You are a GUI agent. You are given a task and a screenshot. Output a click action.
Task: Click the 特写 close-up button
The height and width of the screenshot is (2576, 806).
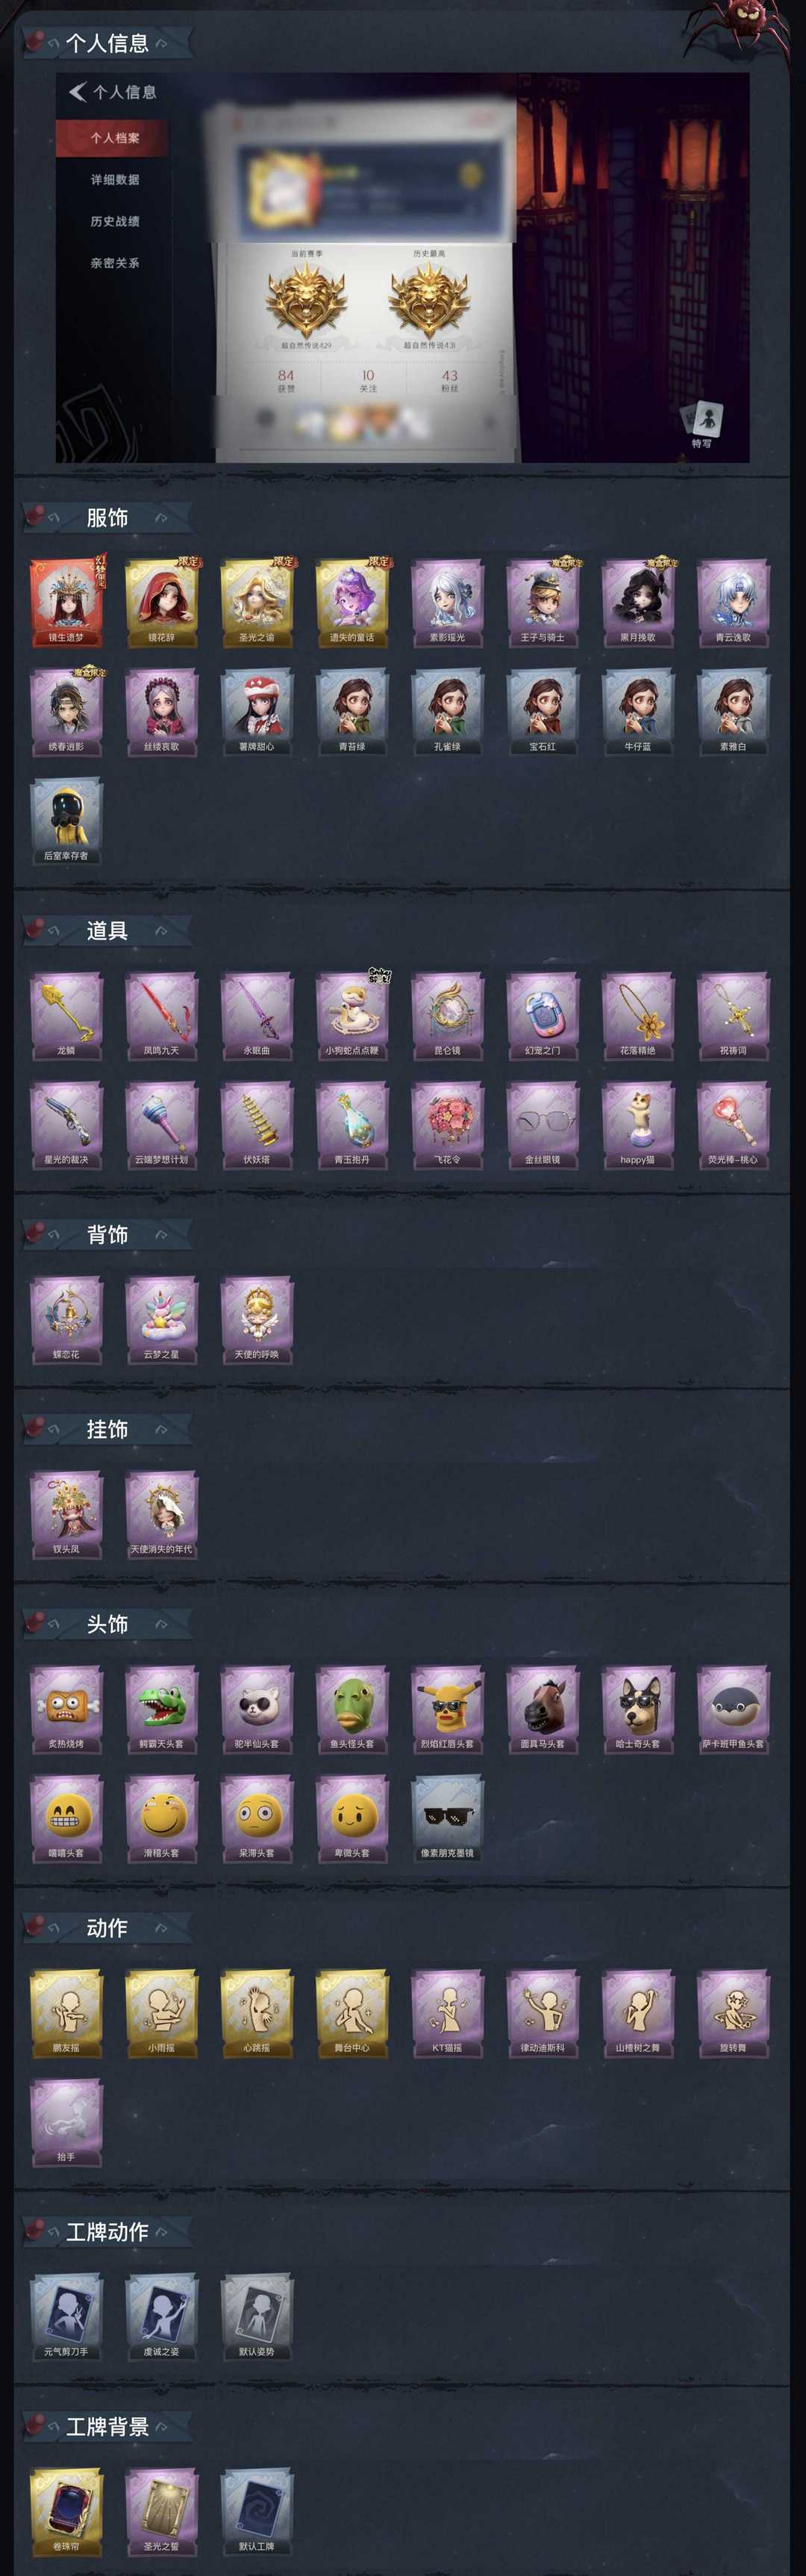[702, 425]
